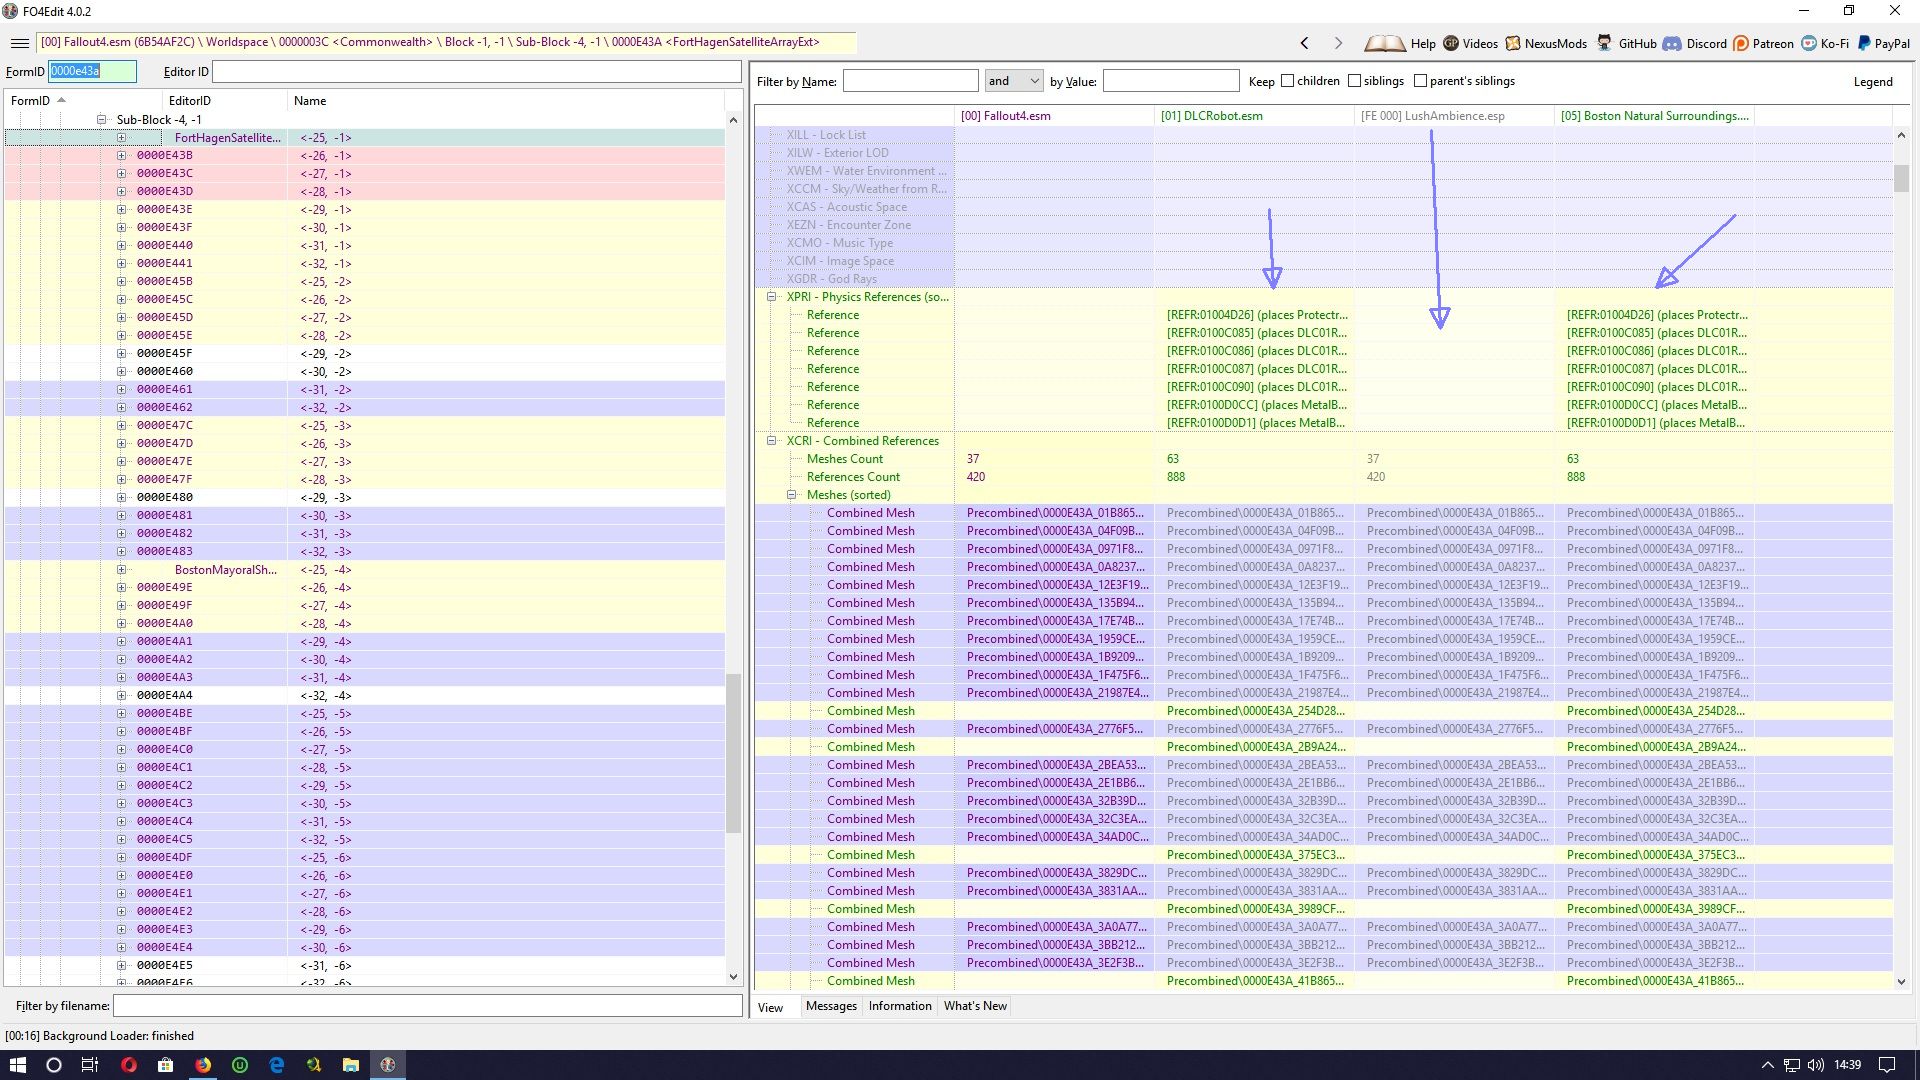Click the Legend button
The width and height of the screenshot is (1920, 1080).
(x=1872, y=82)
